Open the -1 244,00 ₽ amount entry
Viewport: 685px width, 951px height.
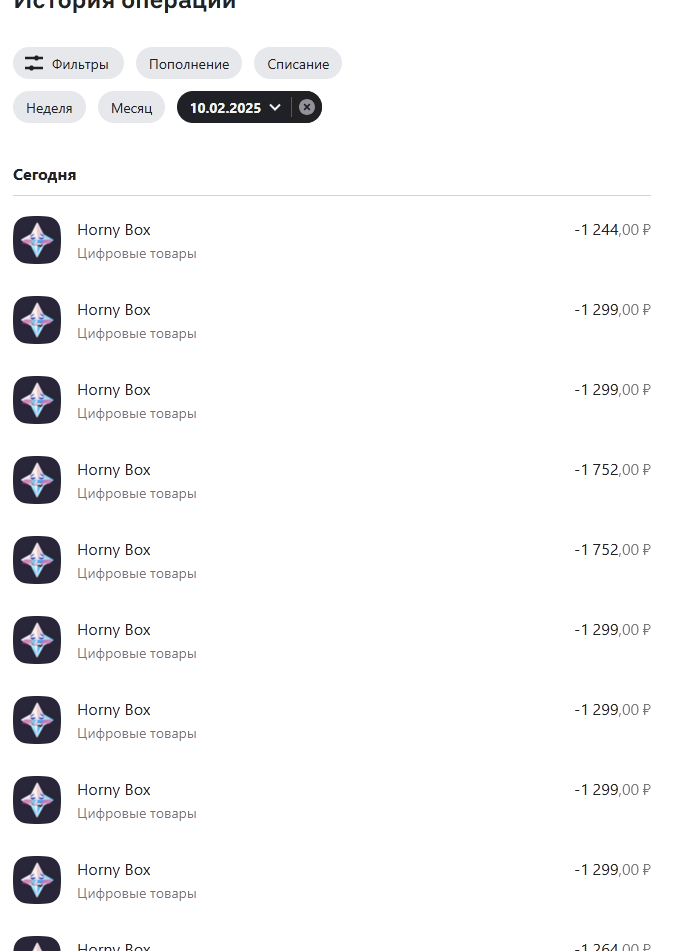click(x=612, y=230)
